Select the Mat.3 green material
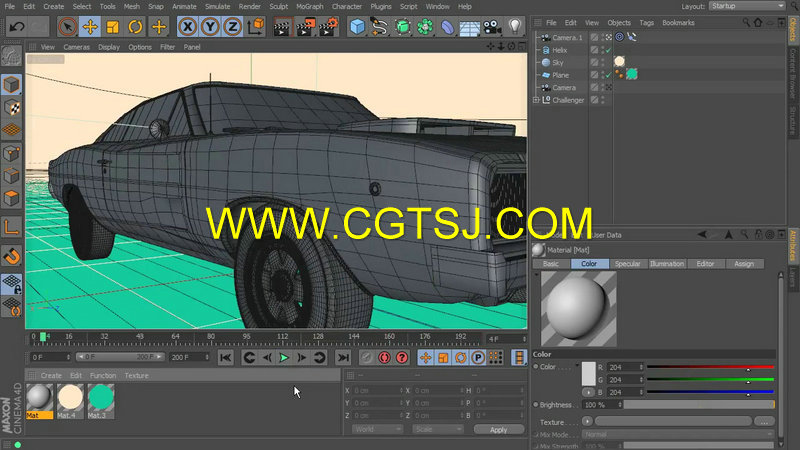The height and width of the screenshot is (450, 800). (101, 401)
